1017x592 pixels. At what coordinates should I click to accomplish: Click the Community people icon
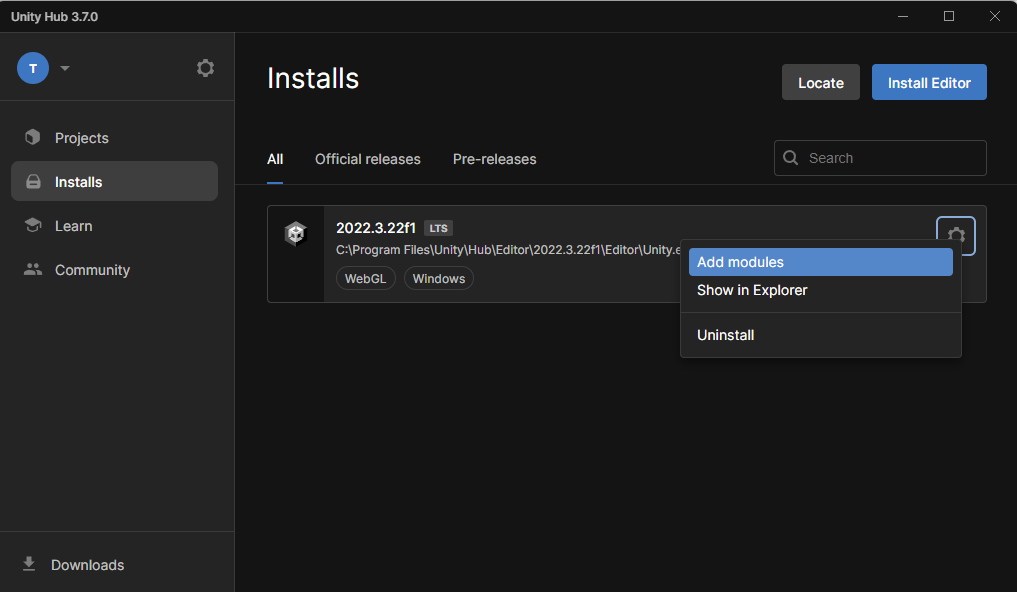33,270
